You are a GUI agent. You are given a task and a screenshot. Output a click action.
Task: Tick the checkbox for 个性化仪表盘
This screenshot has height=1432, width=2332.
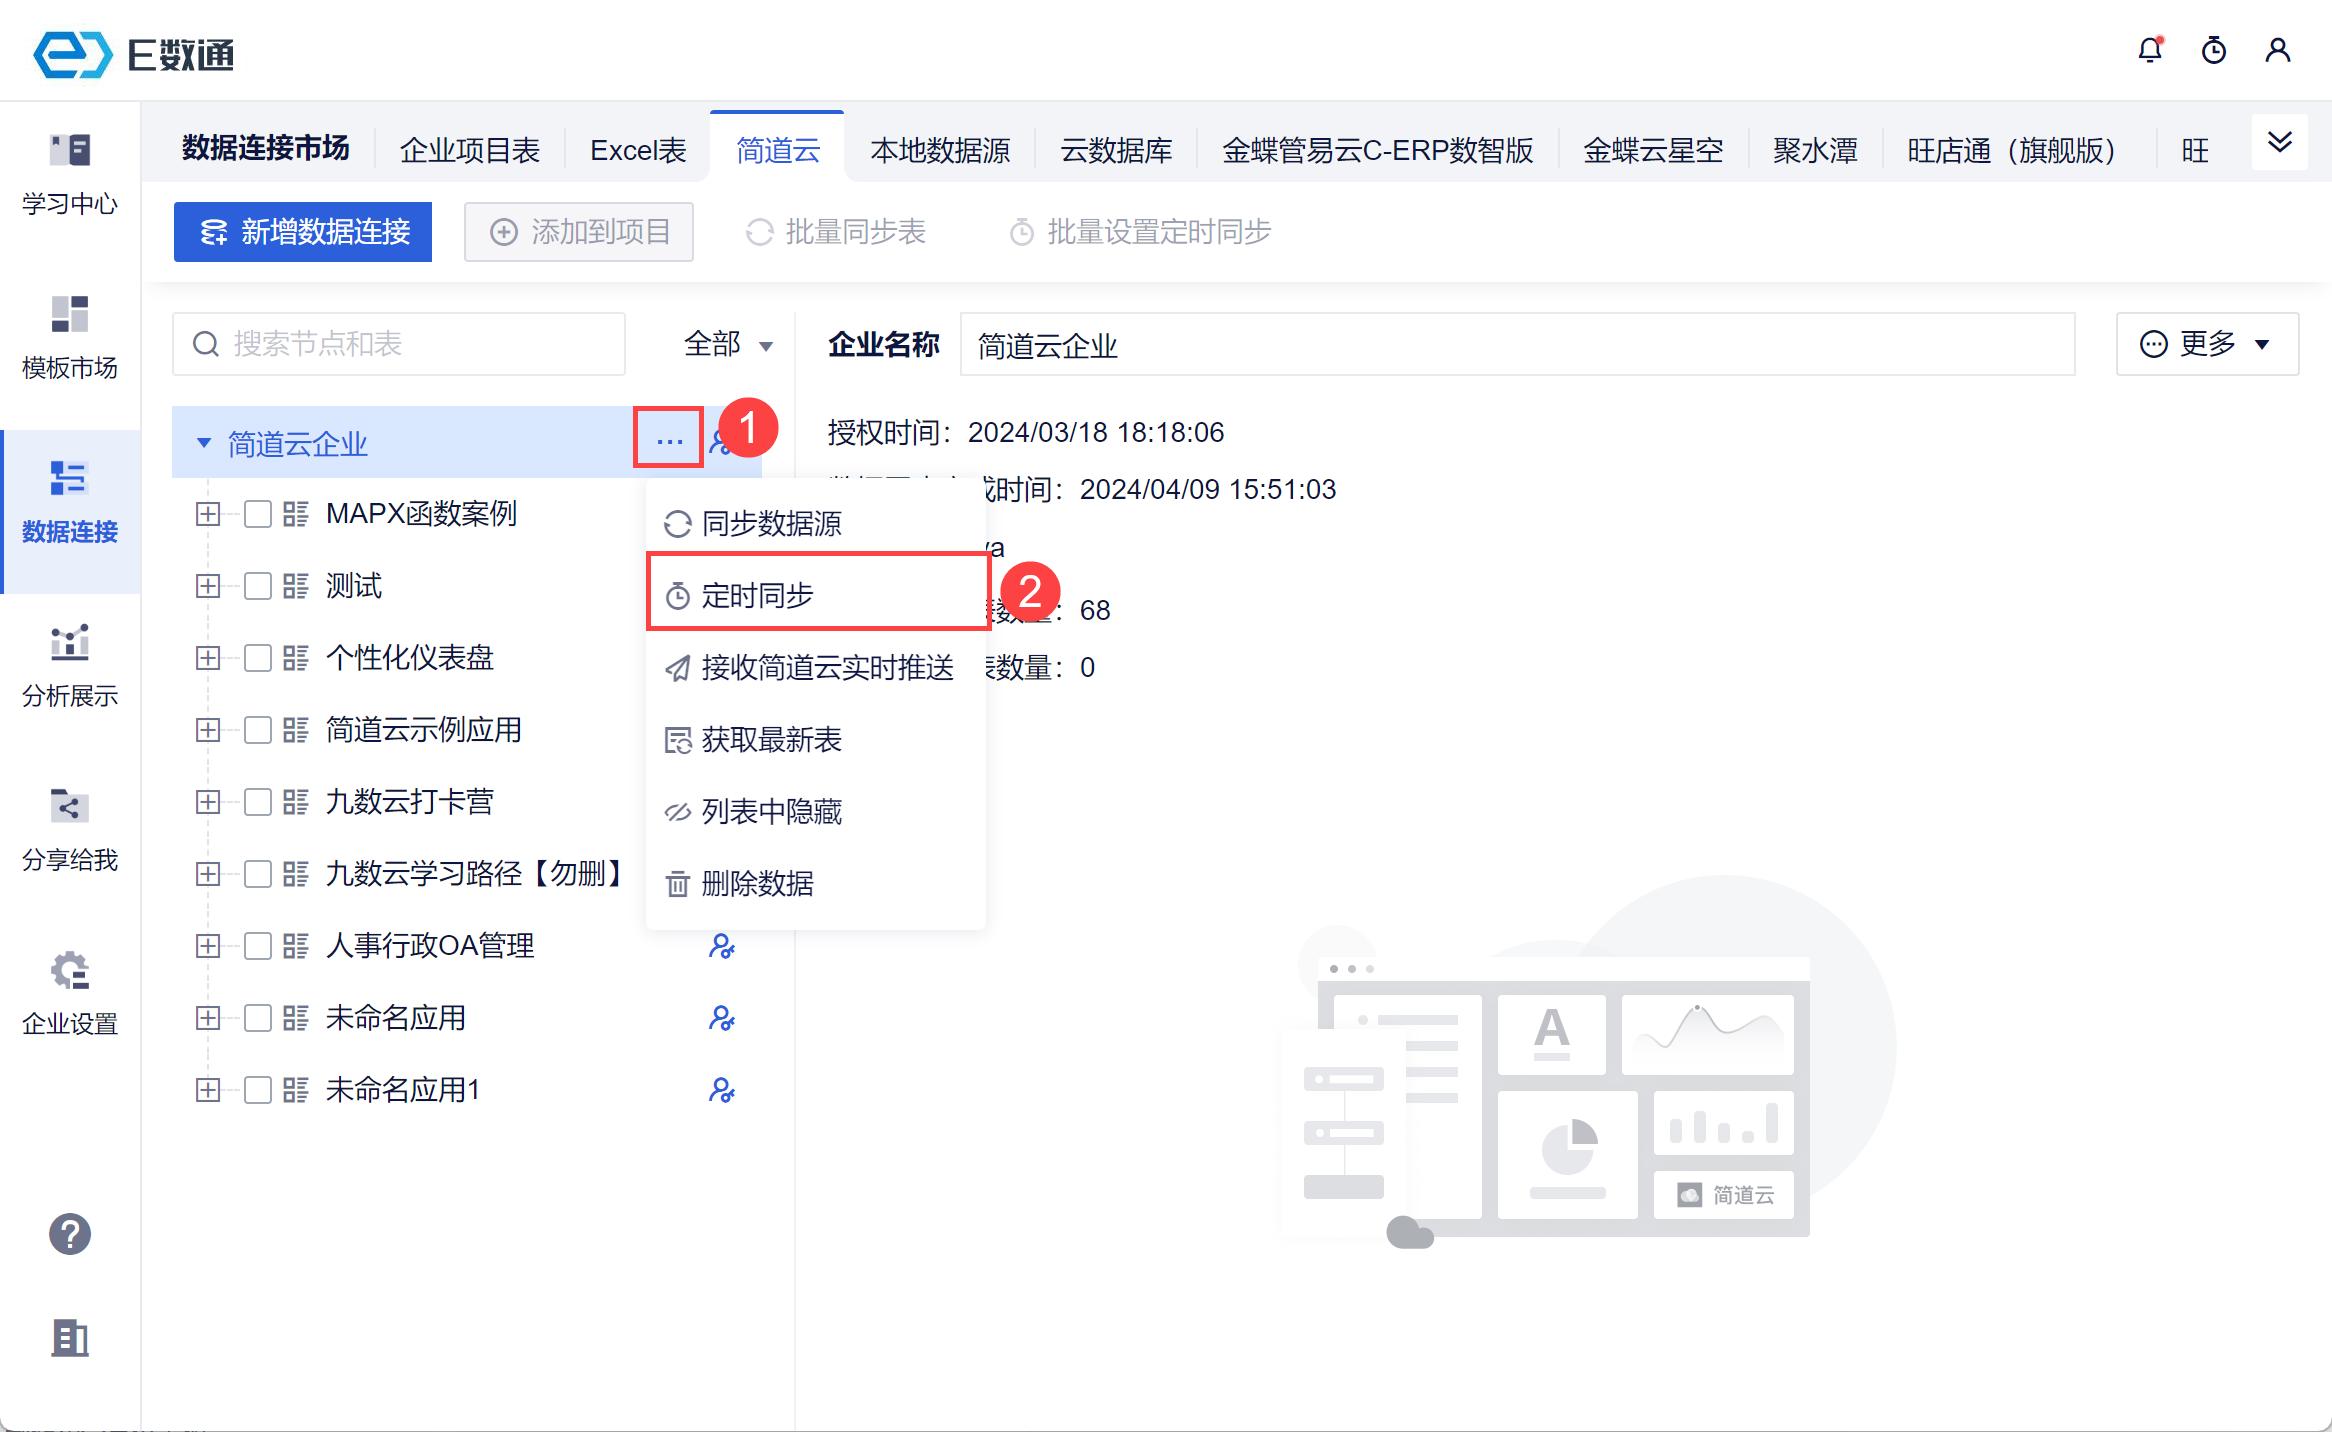click(x=258, y=658)
